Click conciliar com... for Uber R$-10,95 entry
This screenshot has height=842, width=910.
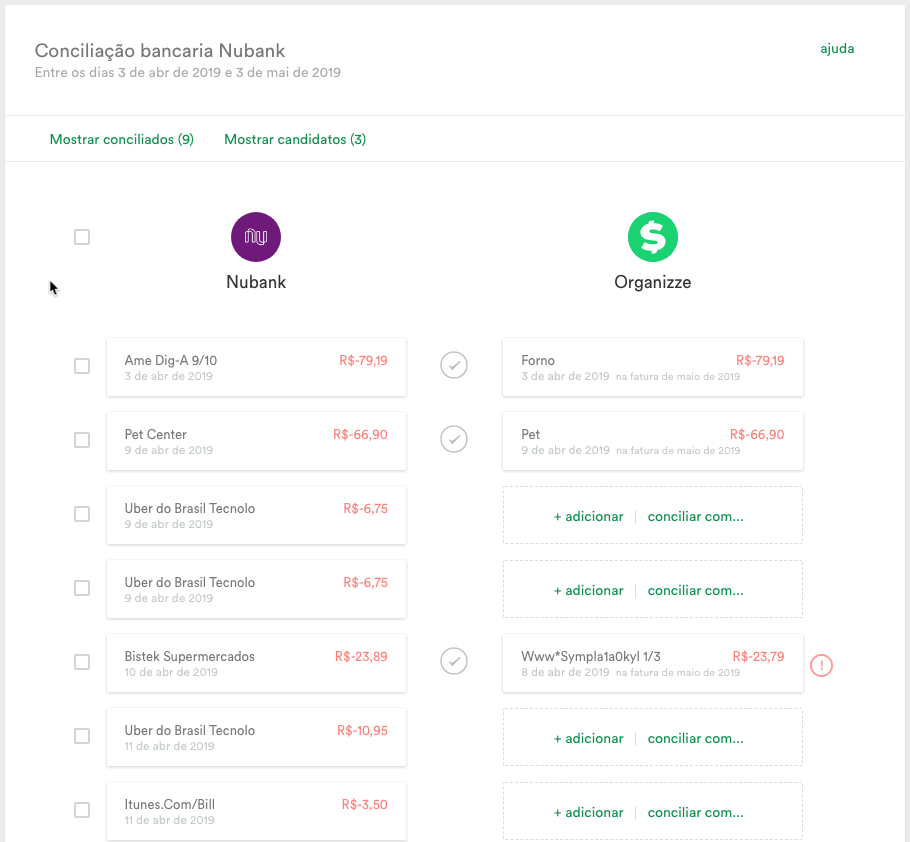[x=695, y=739]
